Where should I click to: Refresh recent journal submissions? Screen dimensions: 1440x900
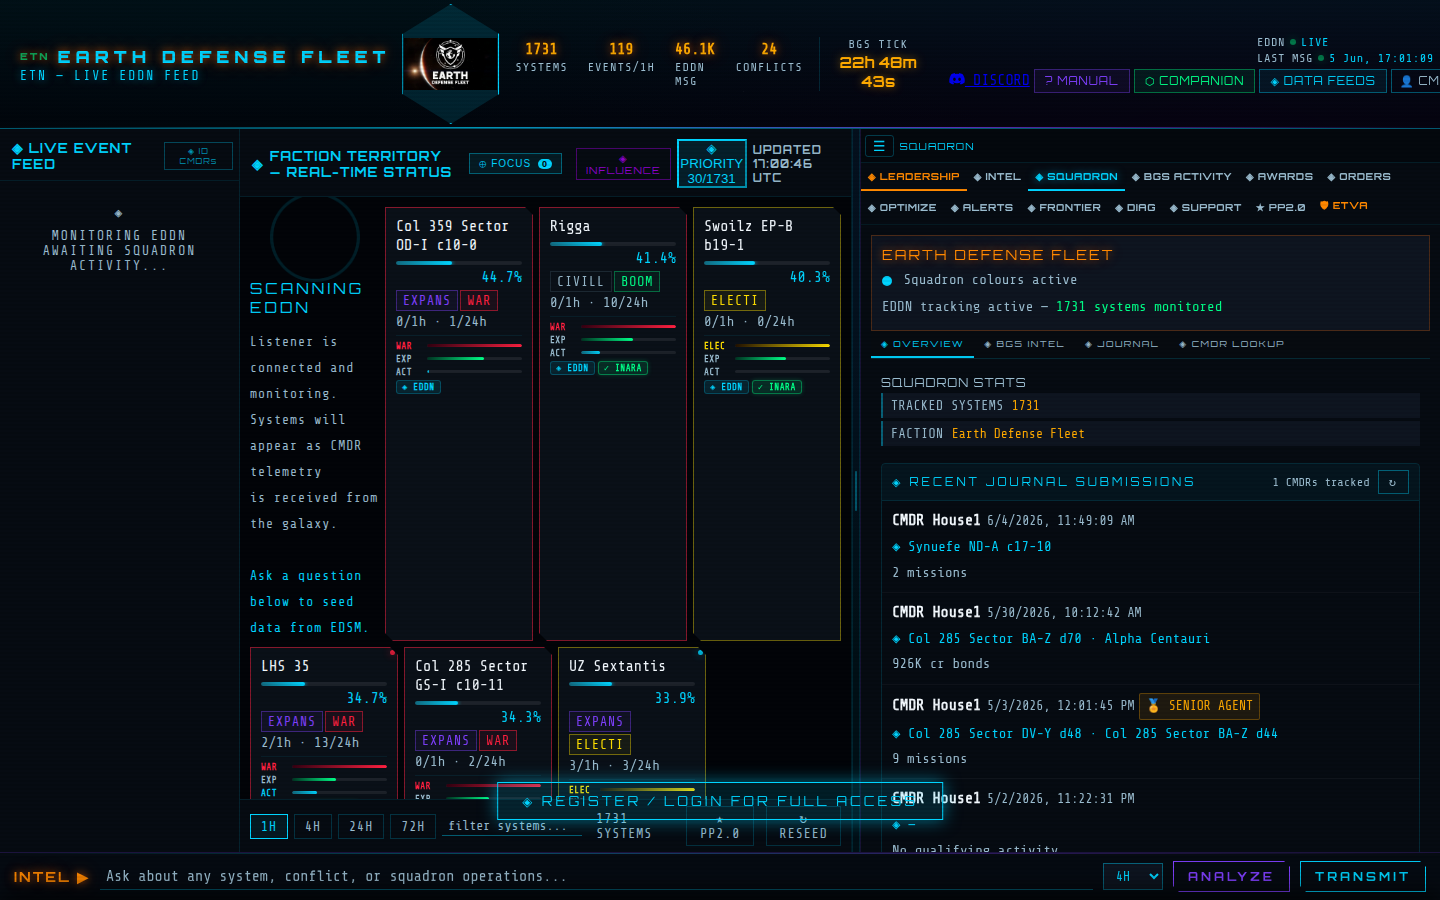[x=1393, y=482]
